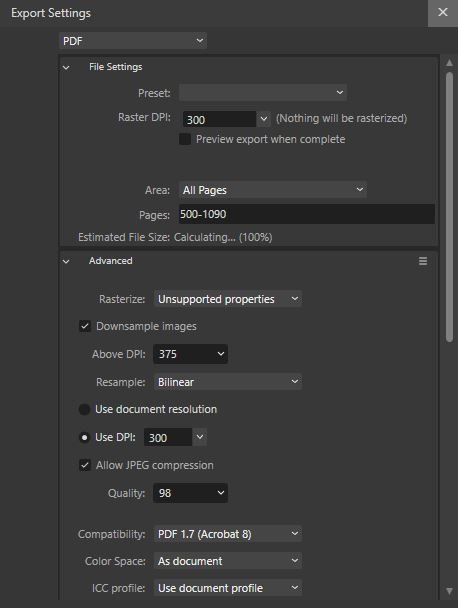This screenshot has height=608, width=458.
Task: Open the Preset dropdown
Action: (263, 93)
